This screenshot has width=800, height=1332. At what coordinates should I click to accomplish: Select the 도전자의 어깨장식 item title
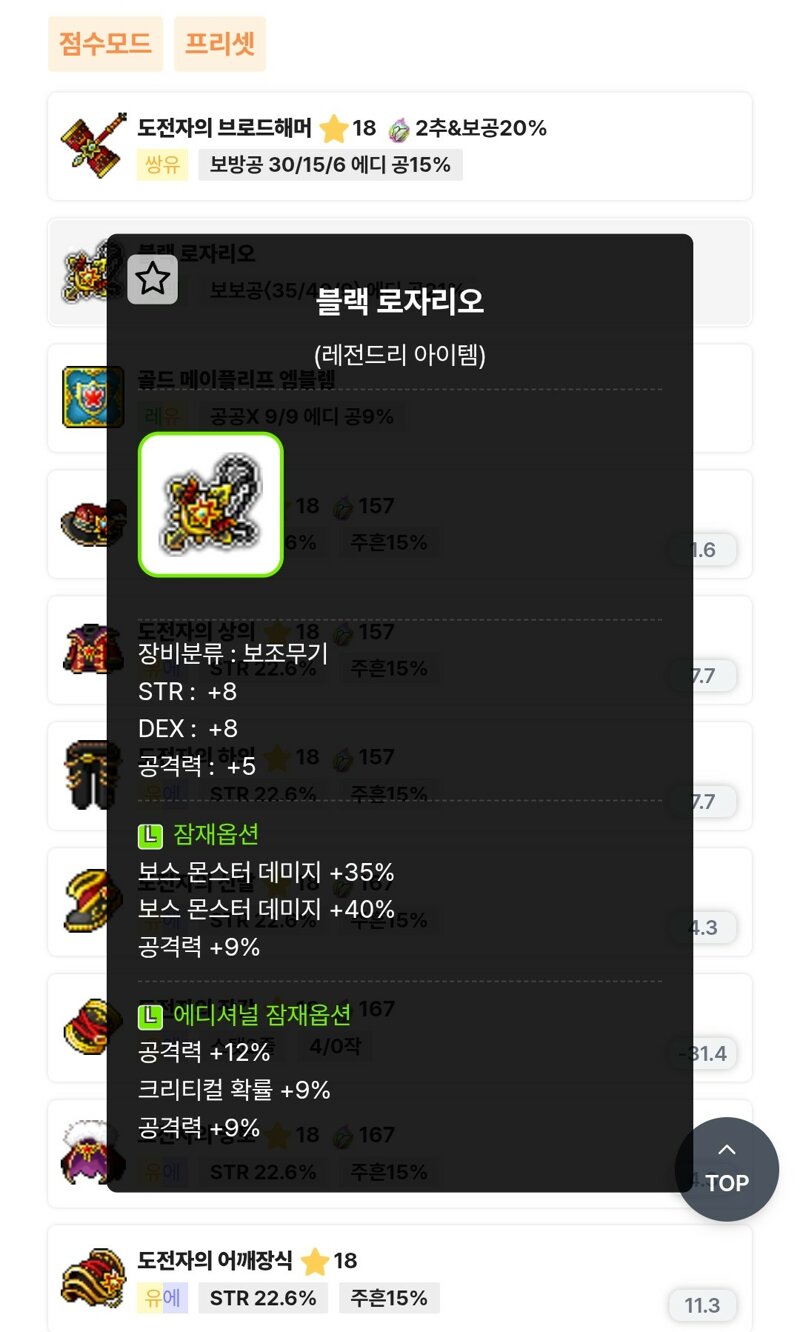215,1260
